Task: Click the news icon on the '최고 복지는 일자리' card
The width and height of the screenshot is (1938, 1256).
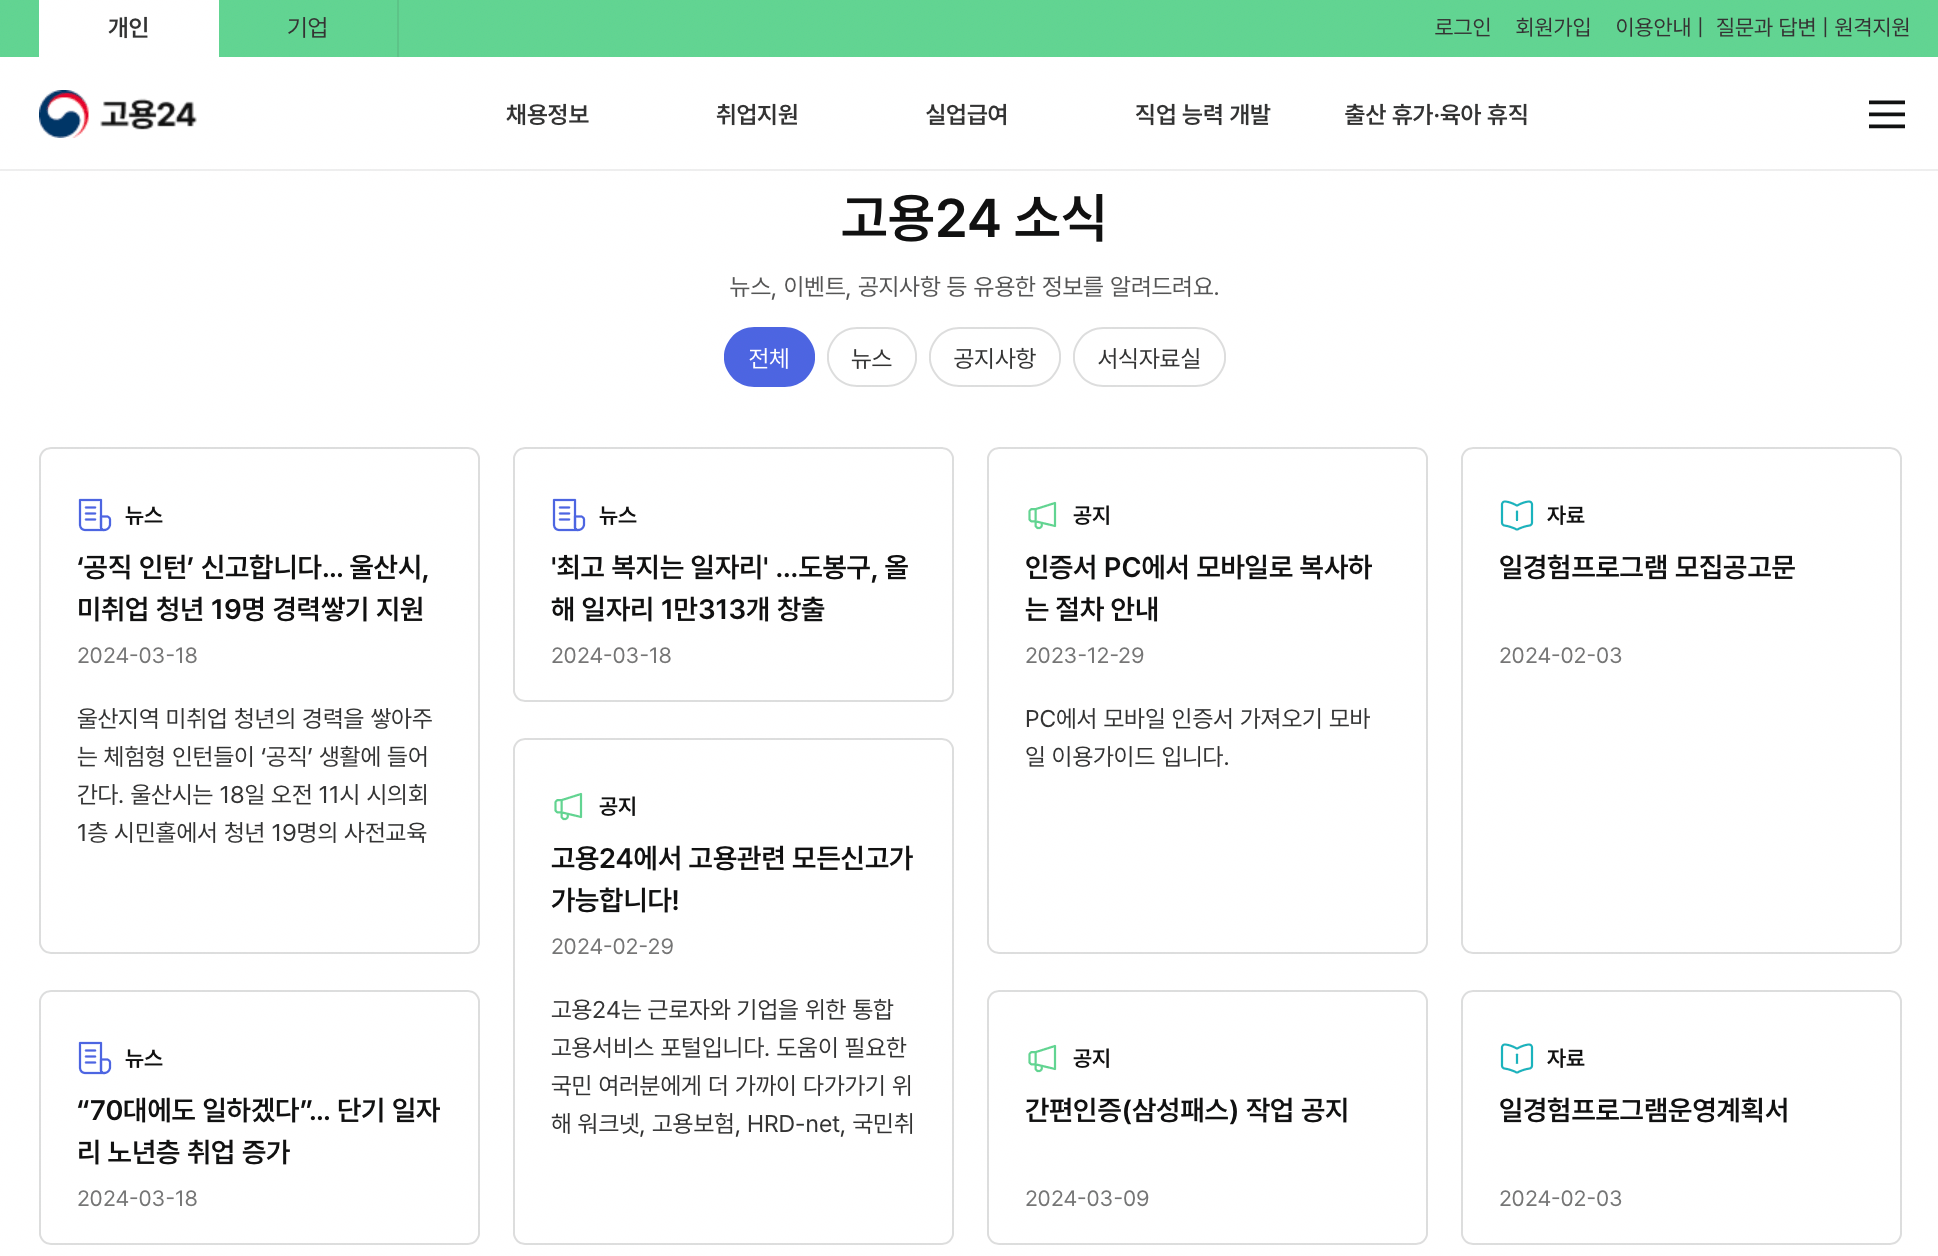Action: point(567,514)
